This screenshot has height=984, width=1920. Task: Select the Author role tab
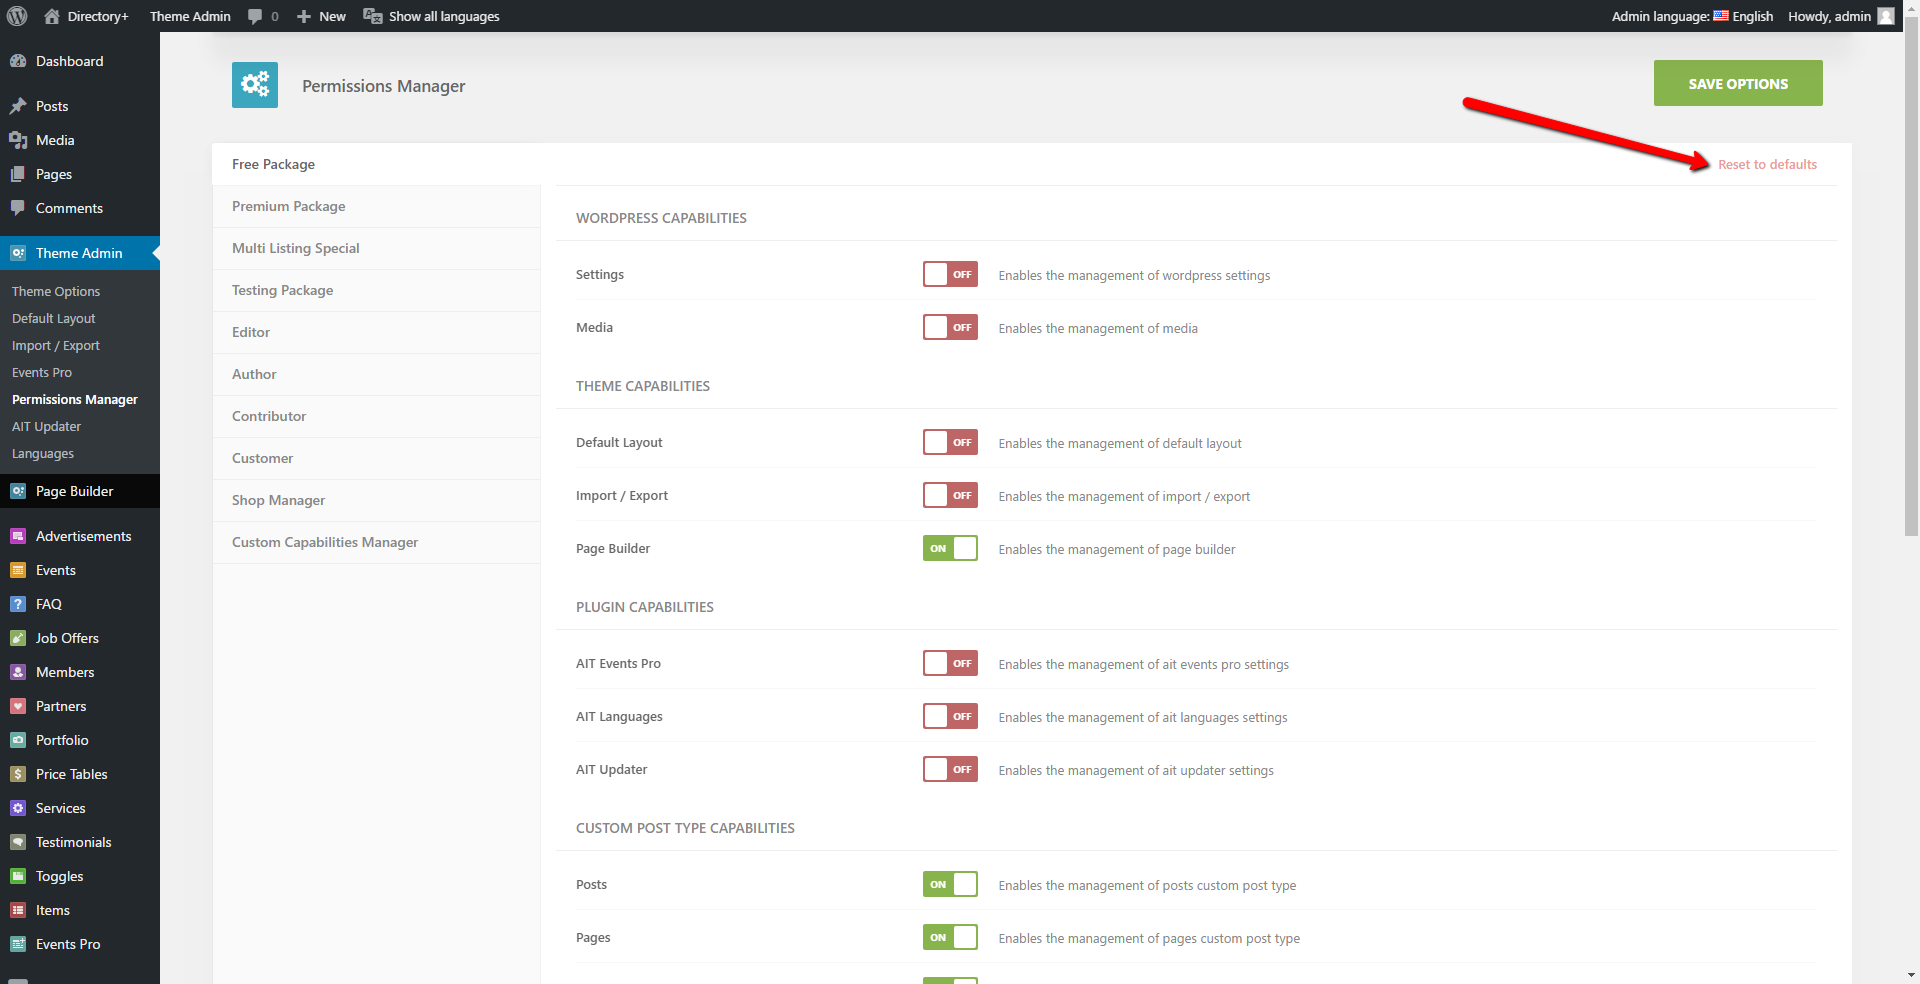(376, 374)
